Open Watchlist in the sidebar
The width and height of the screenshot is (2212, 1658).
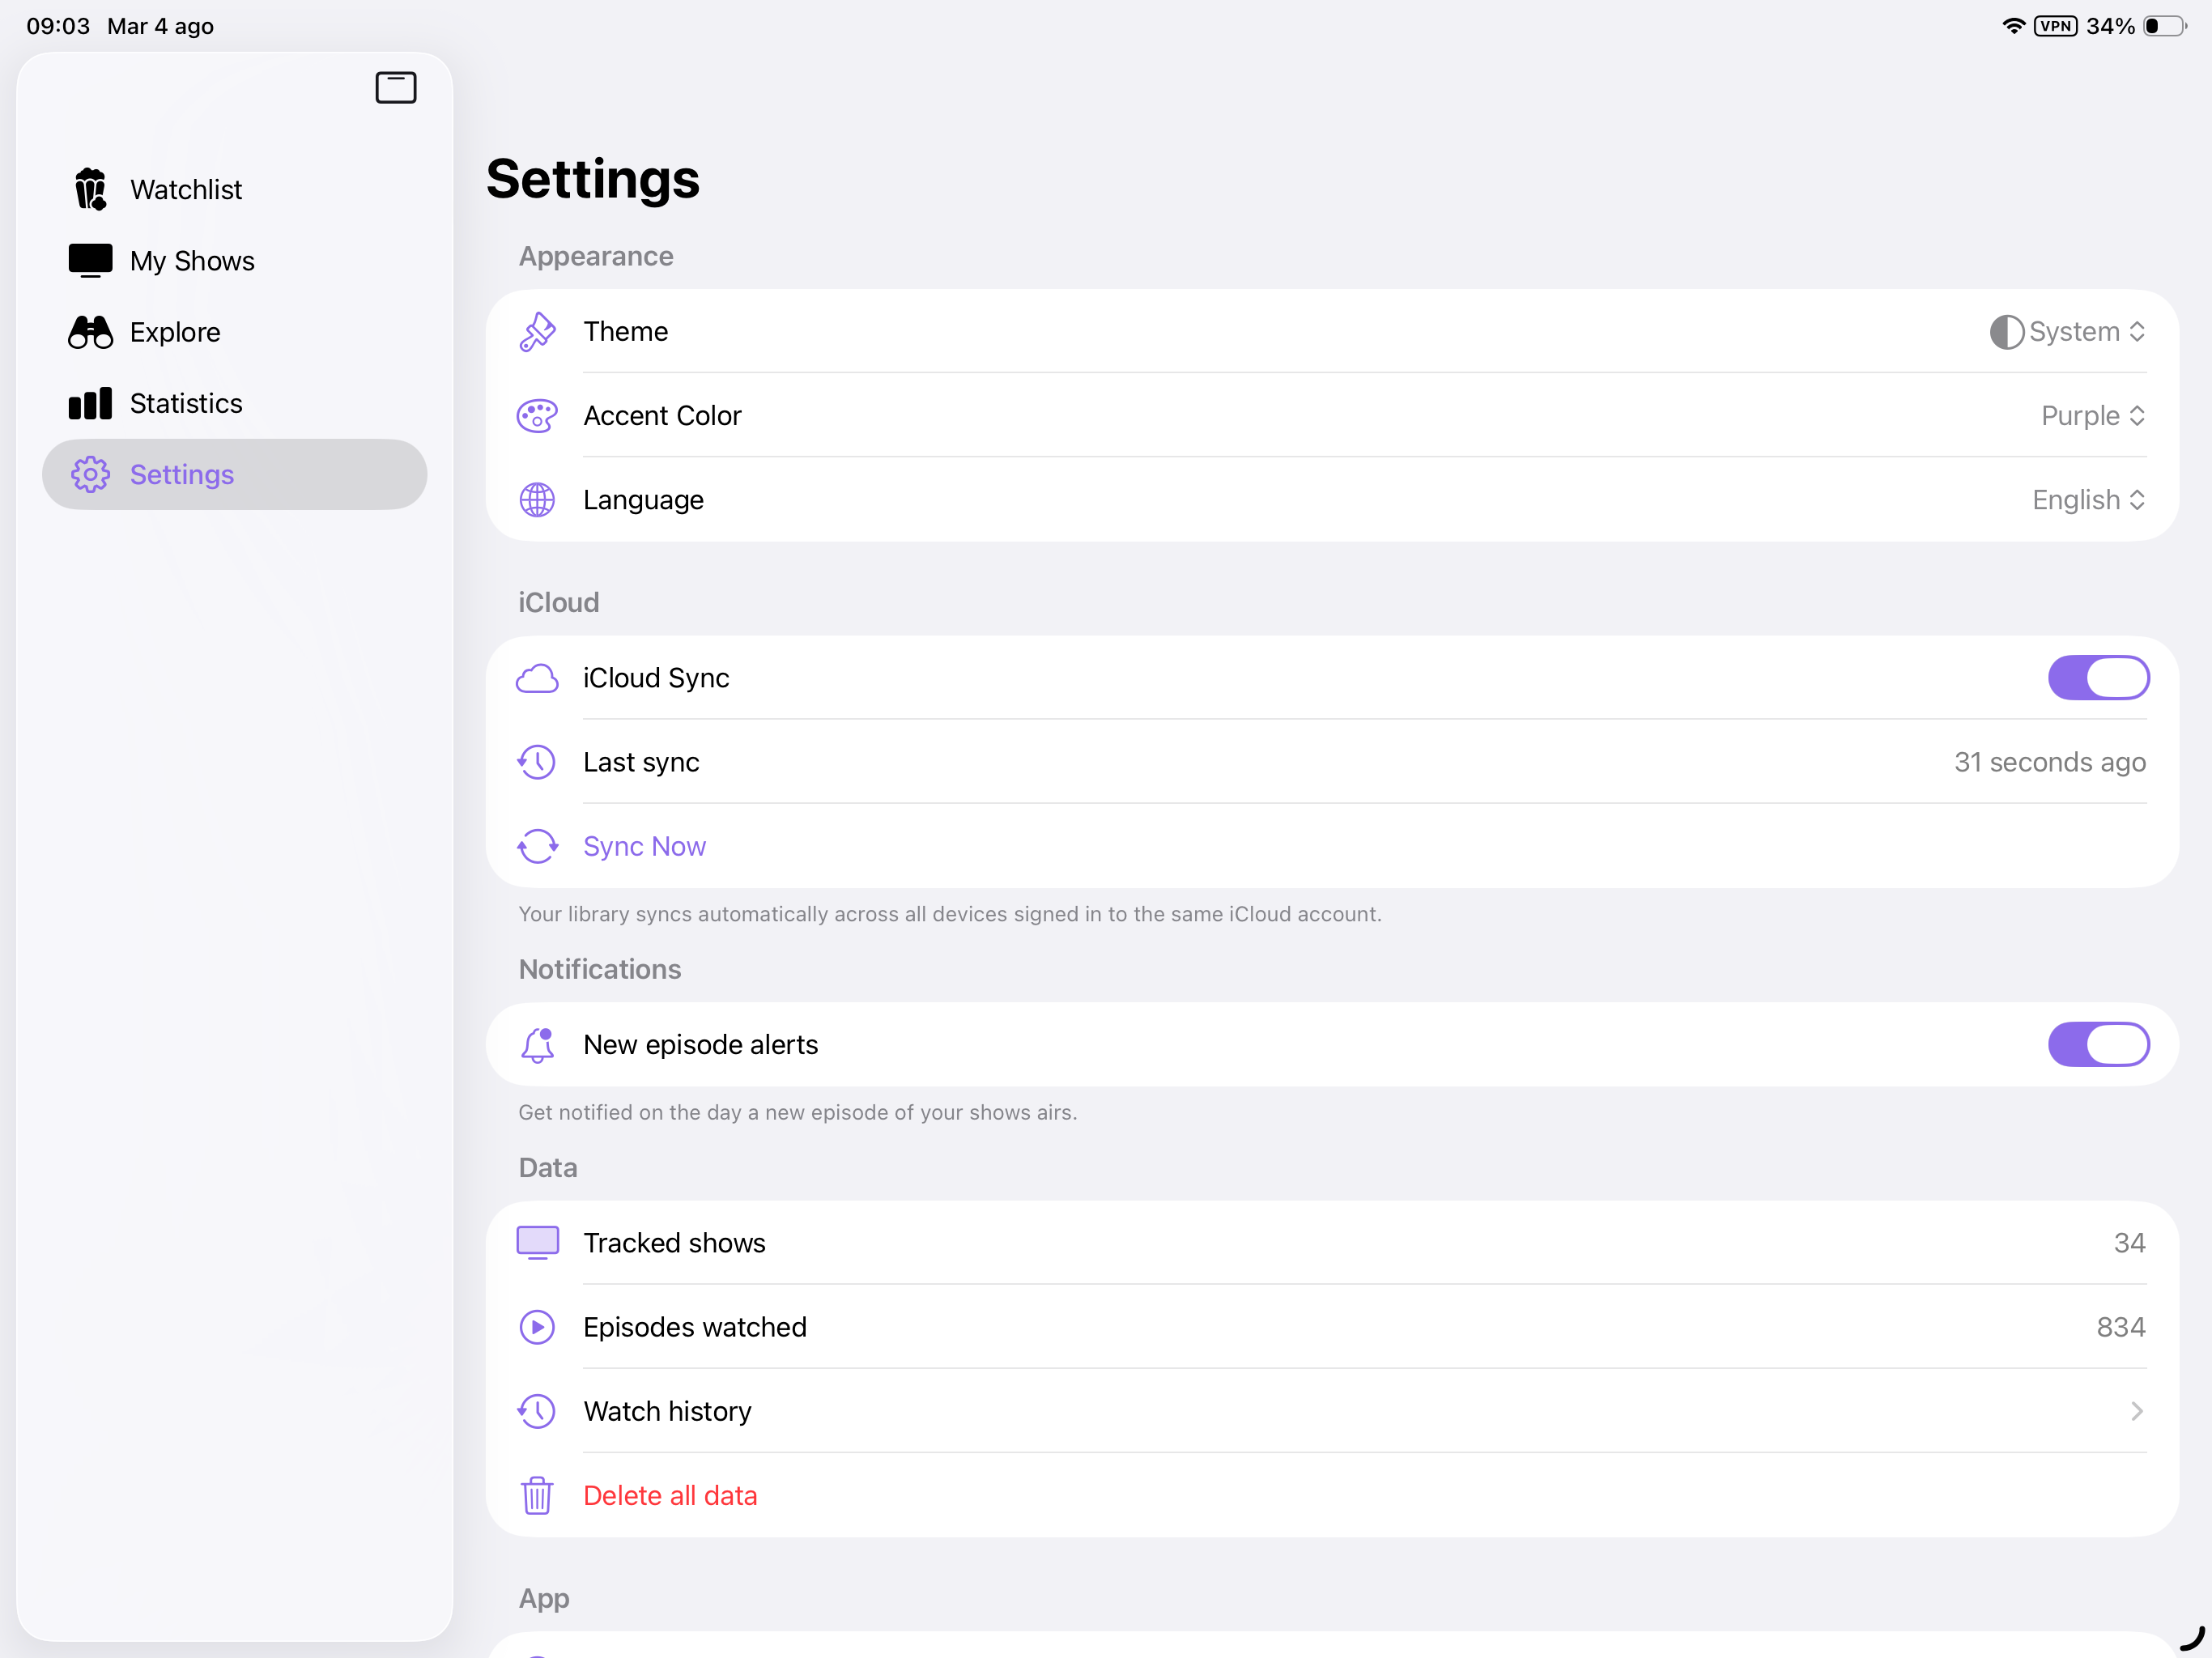point(234,189)
